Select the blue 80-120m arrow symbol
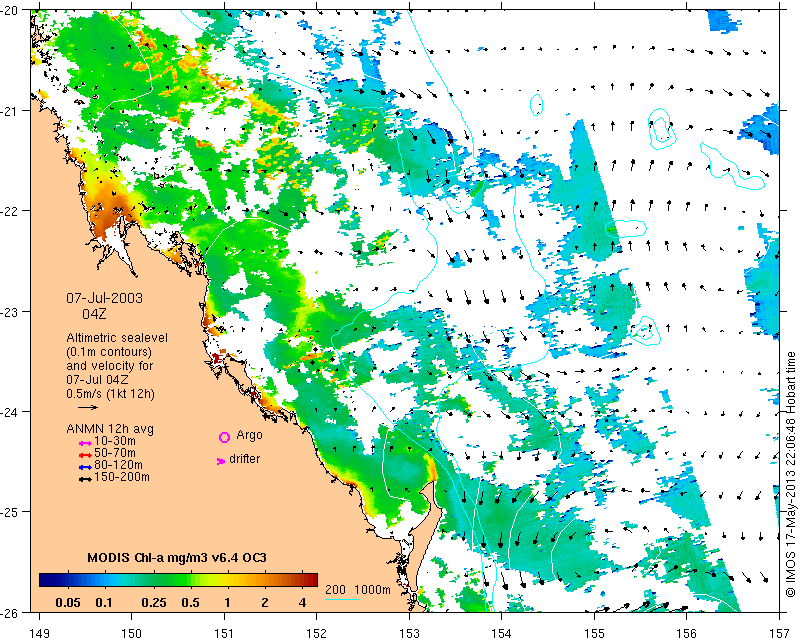Screen dimensions: 800x640 click(x=85, y=467)
